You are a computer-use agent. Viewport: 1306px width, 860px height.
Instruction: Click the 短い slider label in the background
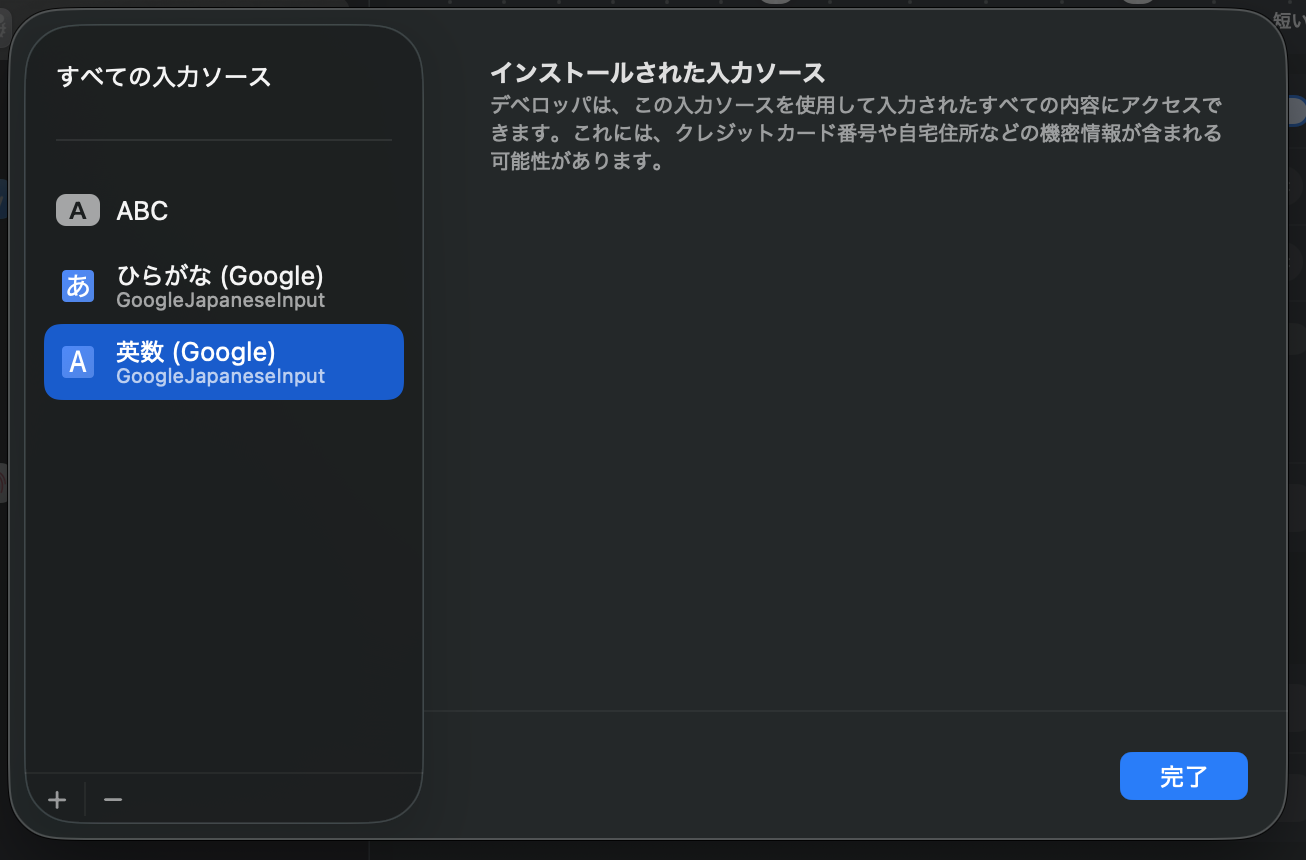[x=1291, y=20]
